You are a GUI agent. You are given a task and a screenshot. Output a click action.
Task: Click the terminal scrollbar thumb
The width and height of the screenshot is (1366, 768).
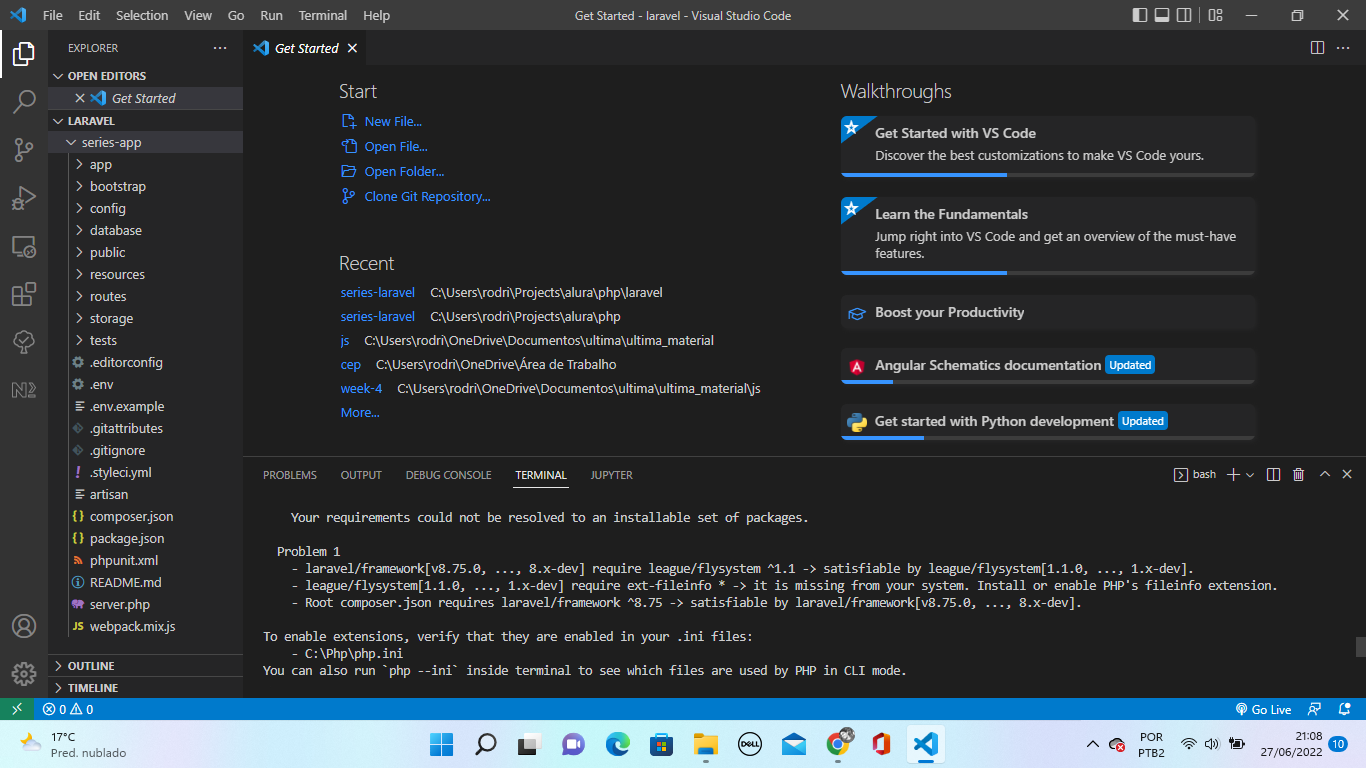(x=1360, y=647)
